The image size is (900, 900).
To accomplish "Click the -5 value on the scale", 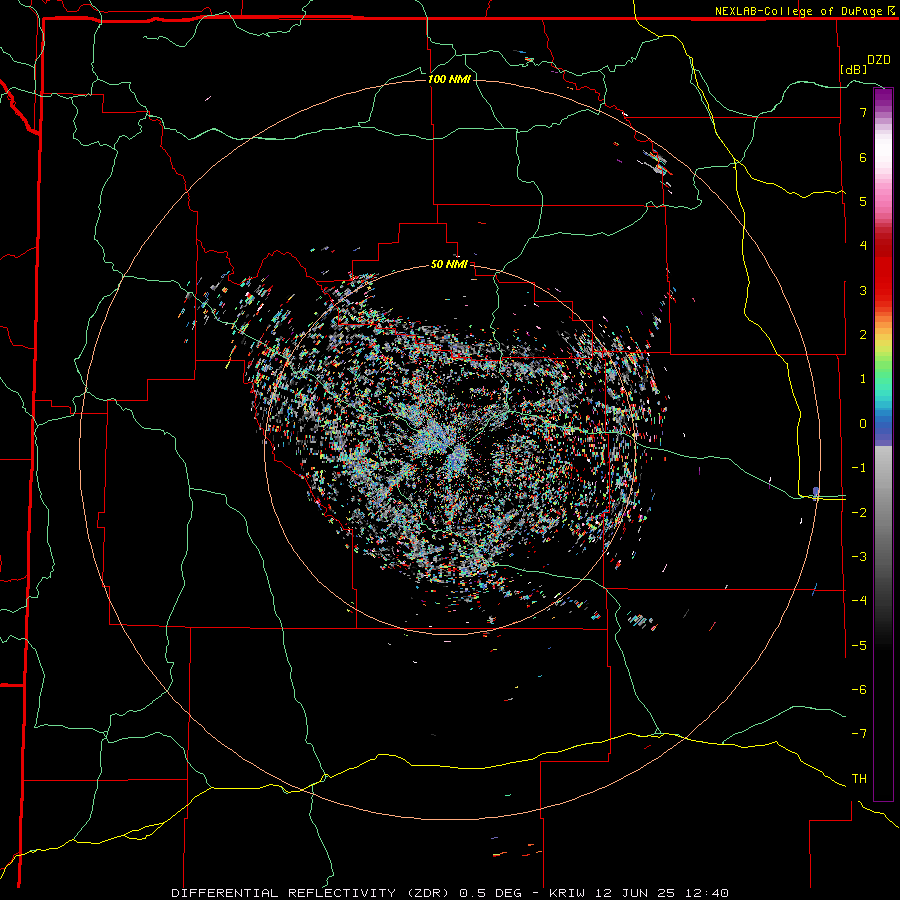I will (x=859, y=646).
